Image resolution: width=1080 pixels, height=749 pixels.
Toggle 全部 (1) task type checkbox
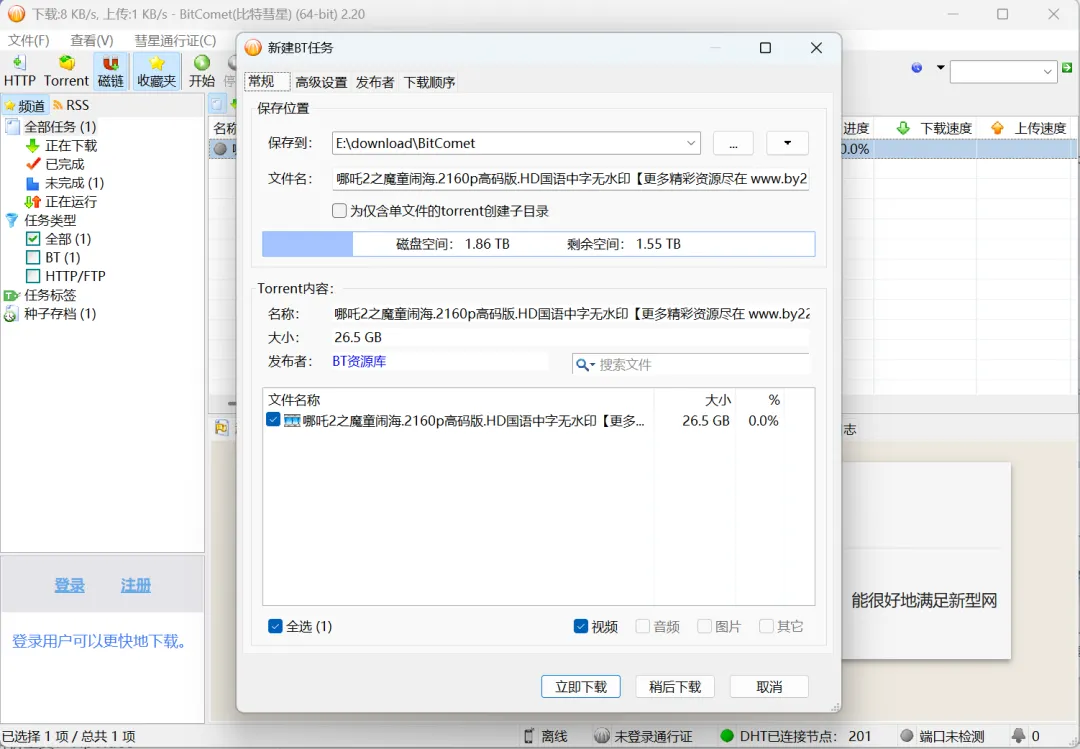point(32,239)
